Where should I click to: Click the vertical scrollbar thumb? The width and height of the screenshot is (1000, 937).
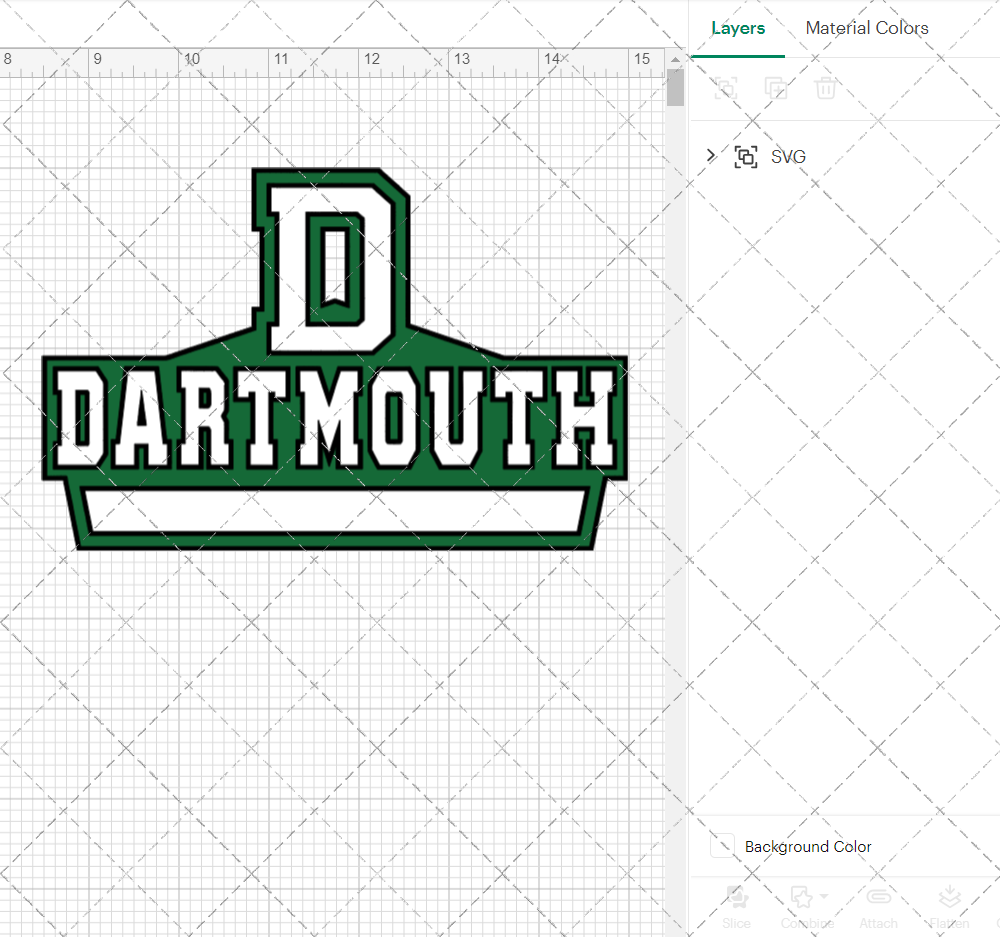(675, 87)
